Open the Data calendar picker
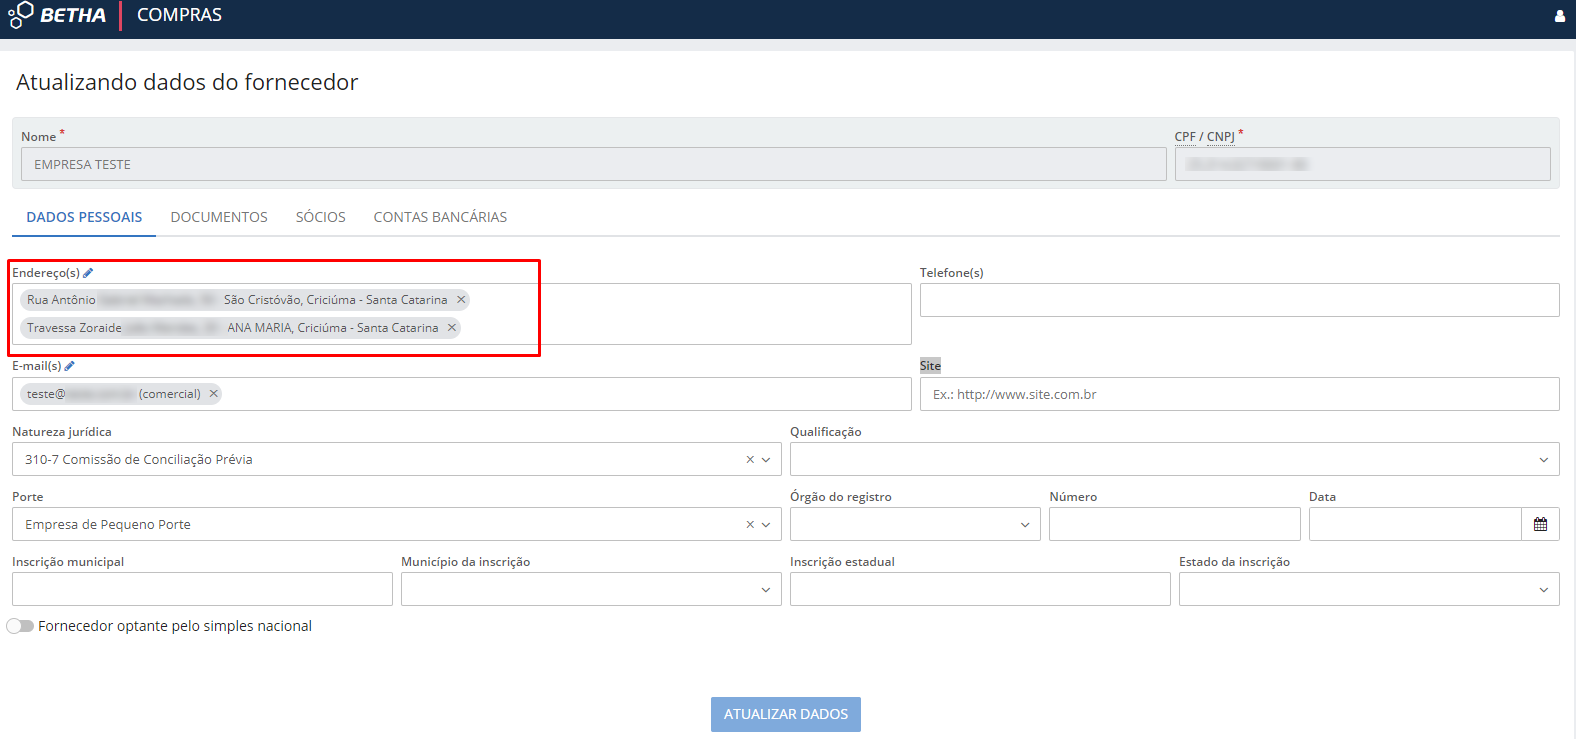Screen dimensions: 1576x739 point(1540,524)
